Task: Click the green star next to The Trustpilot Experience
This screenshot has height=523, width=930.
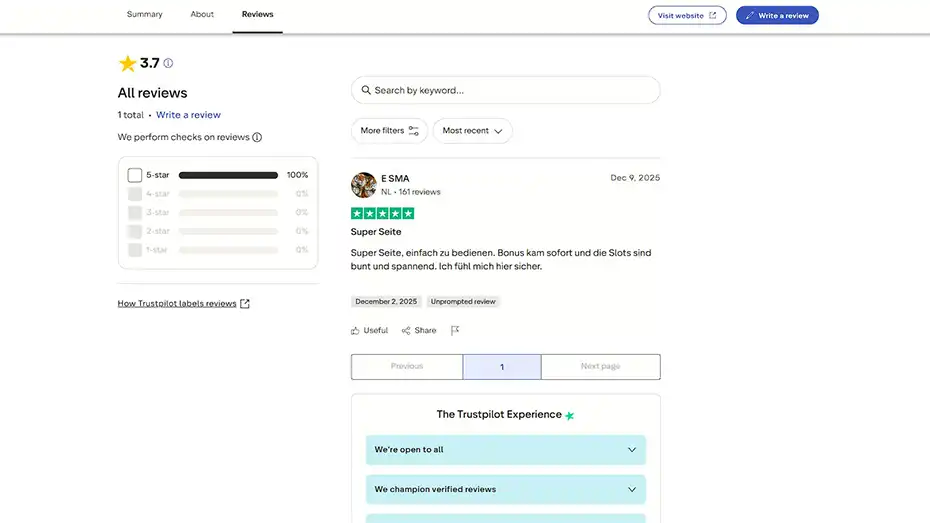Action: (569, 416)
